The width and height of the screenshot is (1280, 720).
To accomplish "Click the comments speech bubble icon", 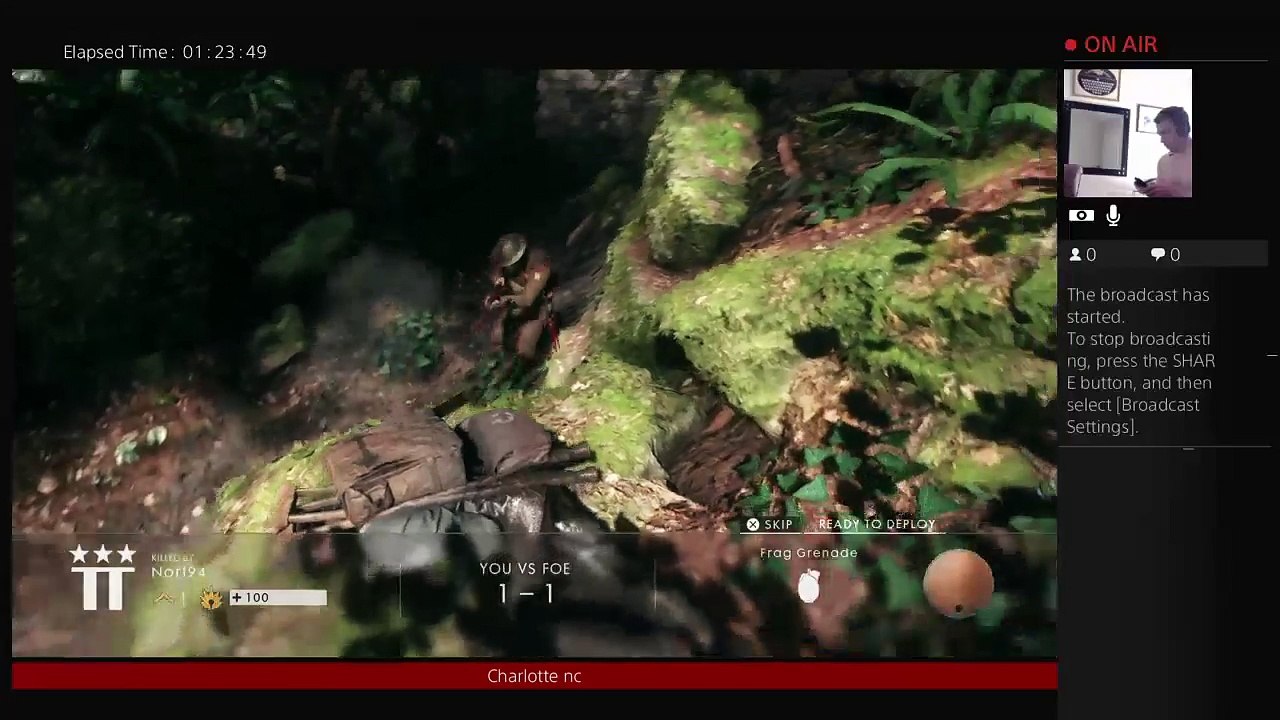I will pyautogui.click(x=1158, y=255).
